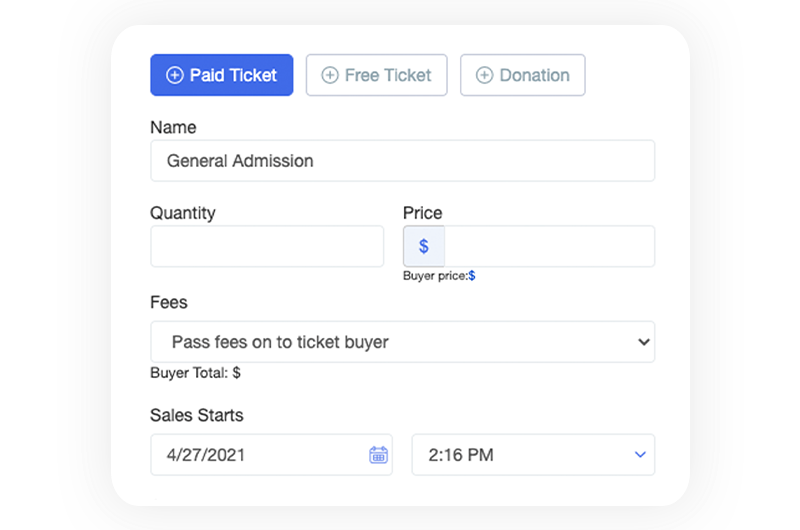Select the Paid Ticket type
Screen dimensions: 800x530
pos(222,75)
